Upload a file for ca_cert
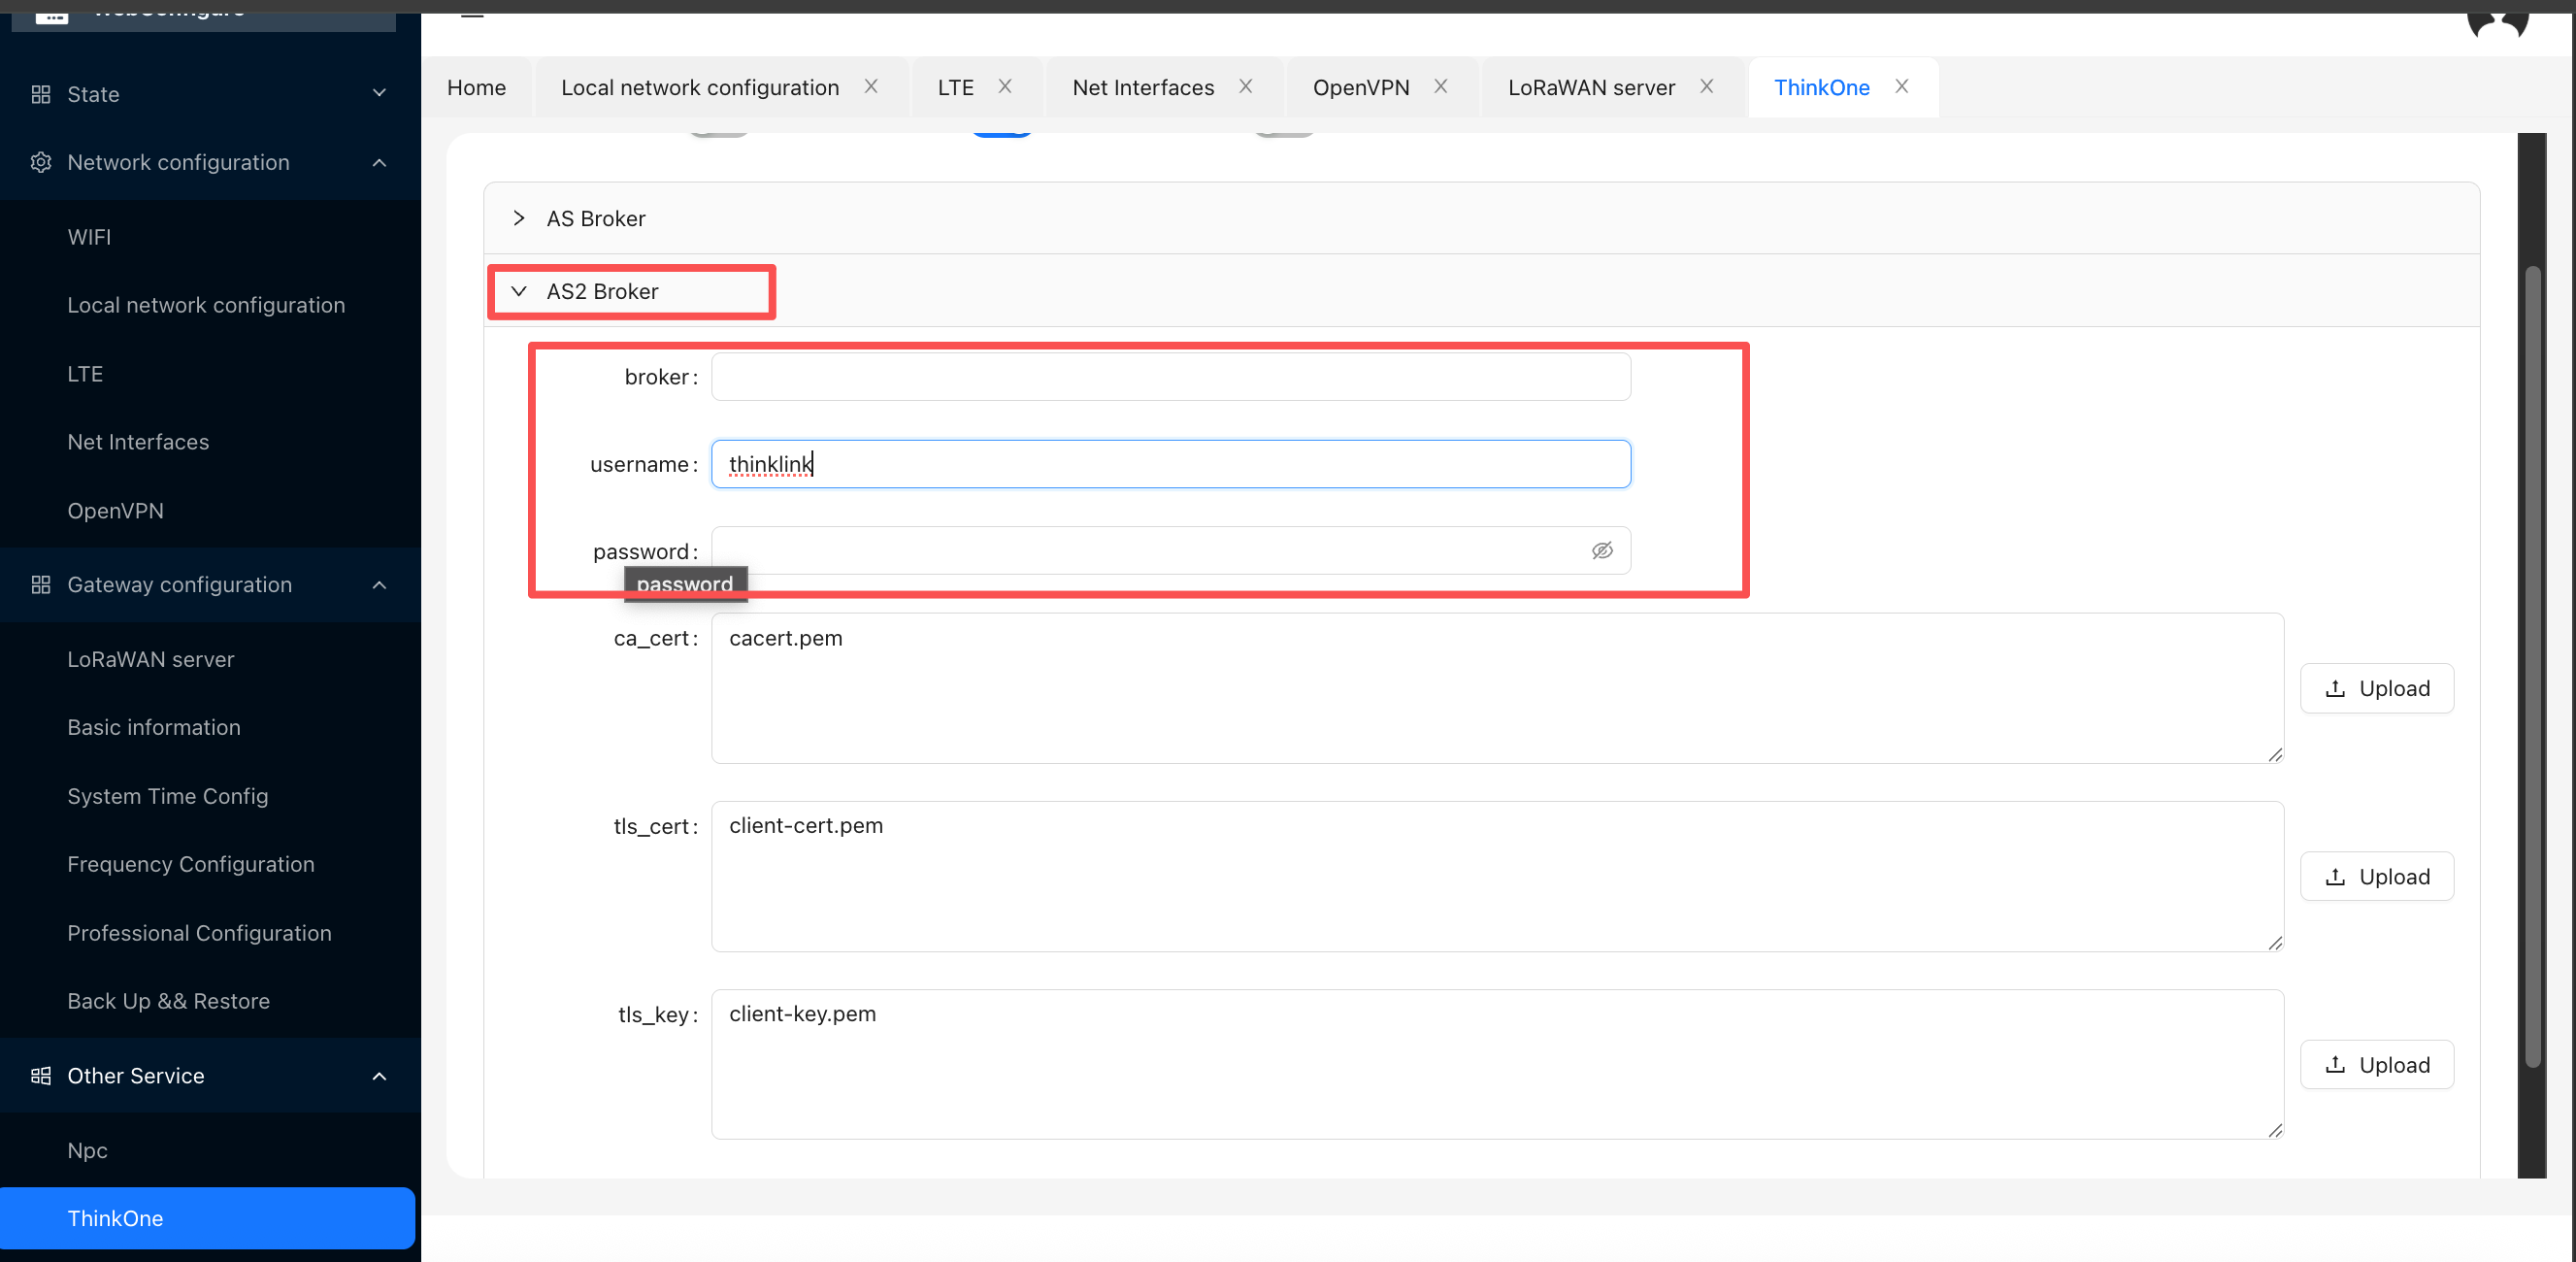The width and height of the screenshot is (2576, 1262). [x=2376, y=688]
